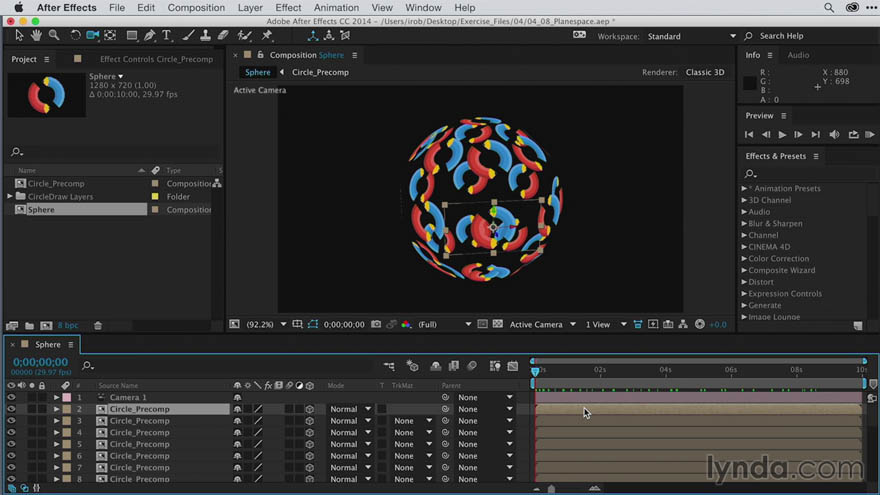The height and width of the screenshot is (495, 880).
Task: Select the Pen tool
Action: [149, 35]
